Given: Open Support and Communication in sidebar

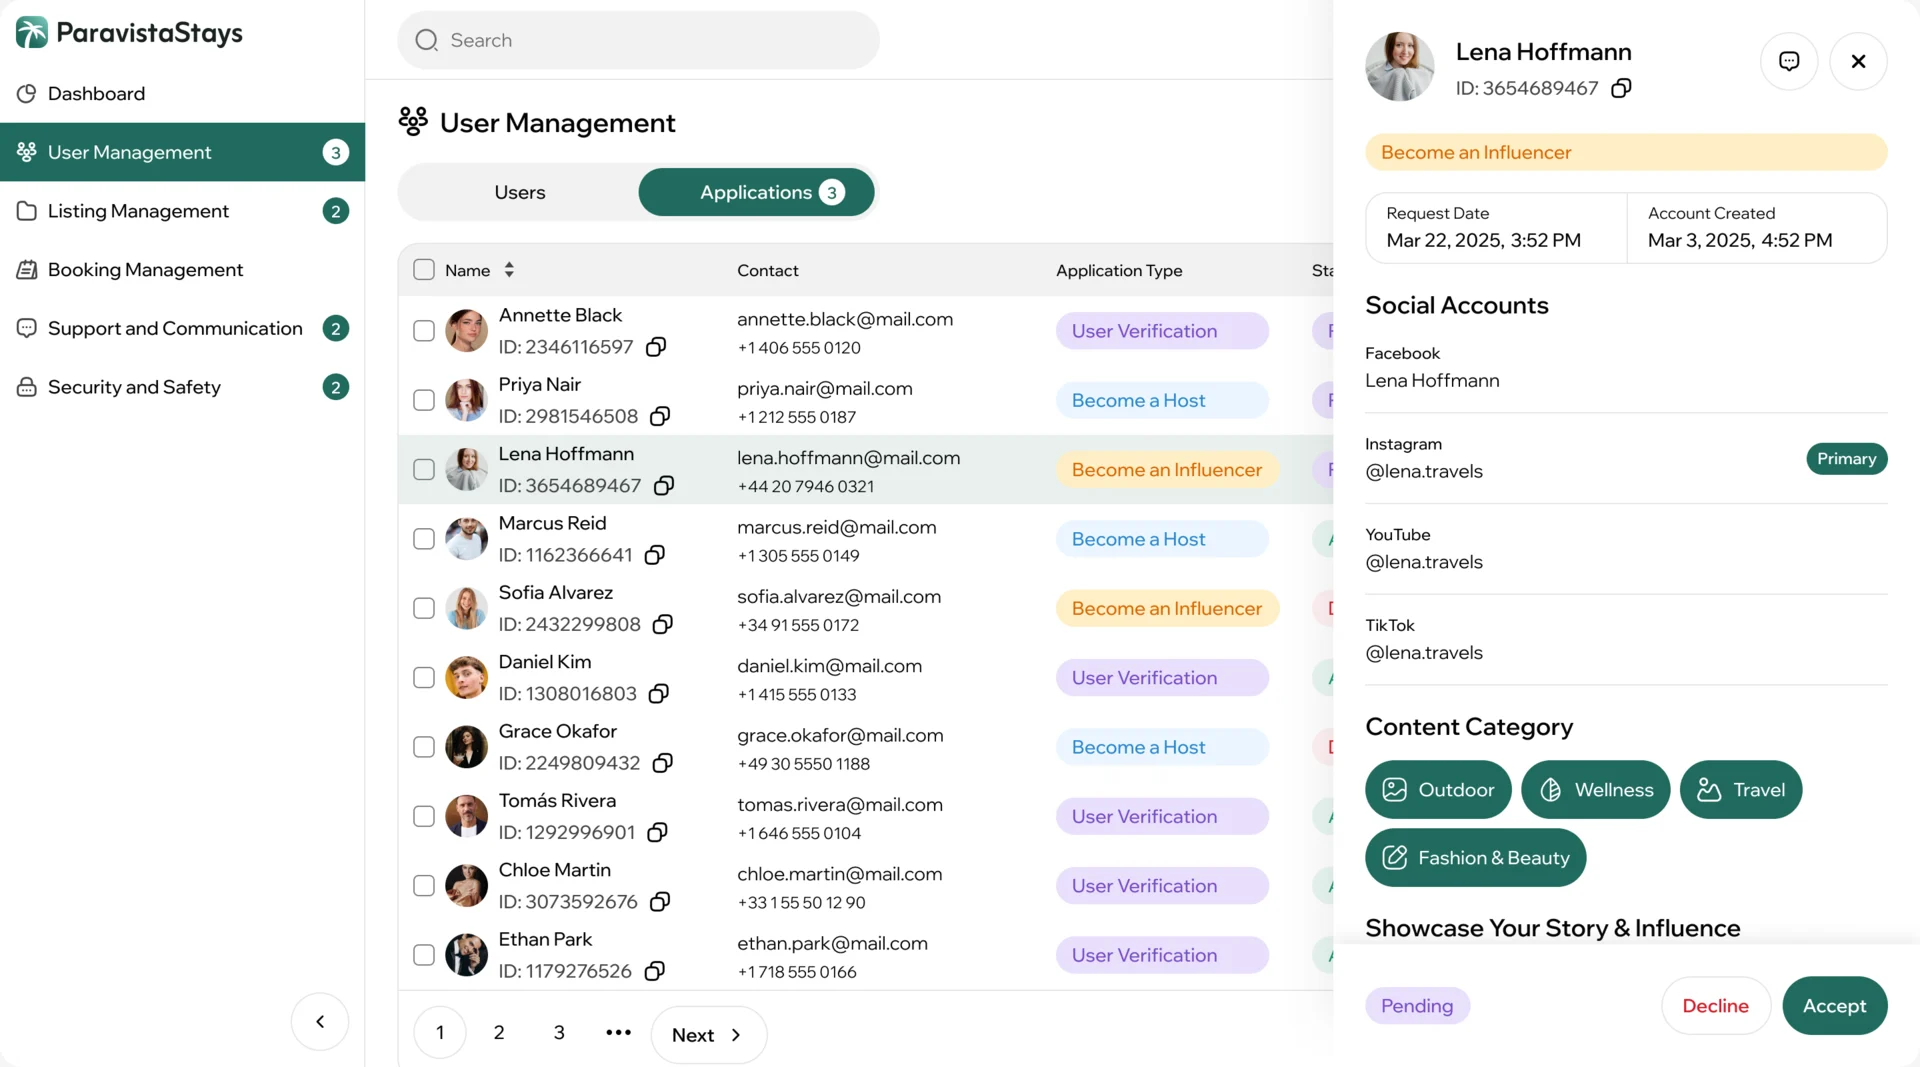Looking at the screenshot, I should (x=182, y=328).
